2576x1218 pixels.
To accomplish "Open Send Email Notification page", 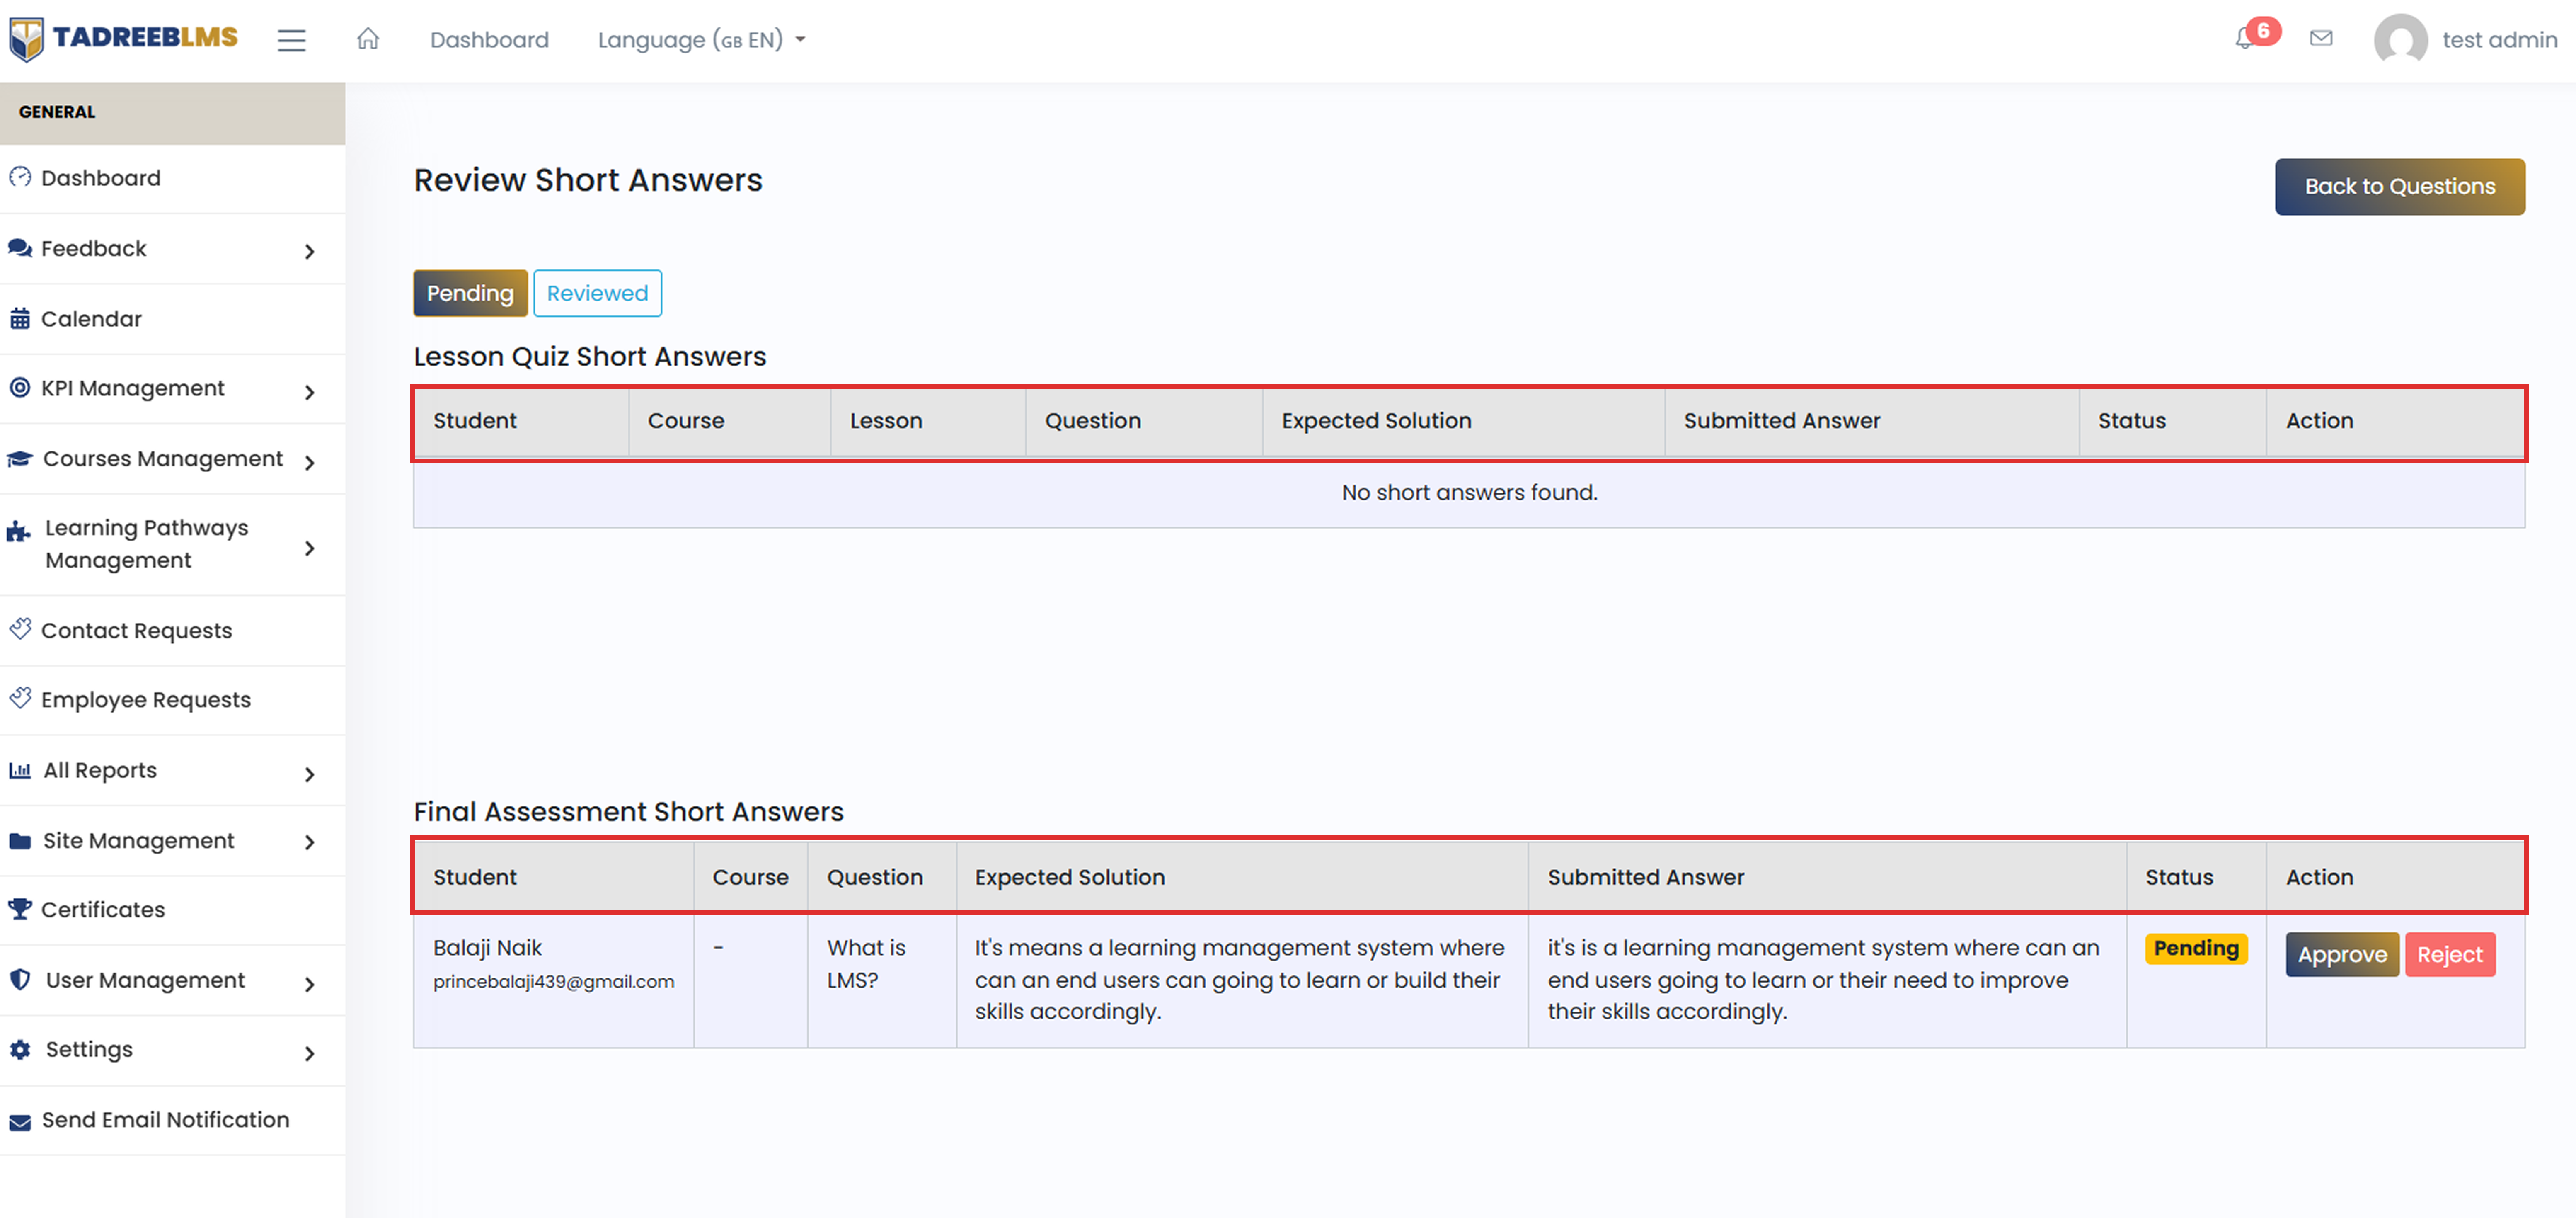I will pos(172,1120).
